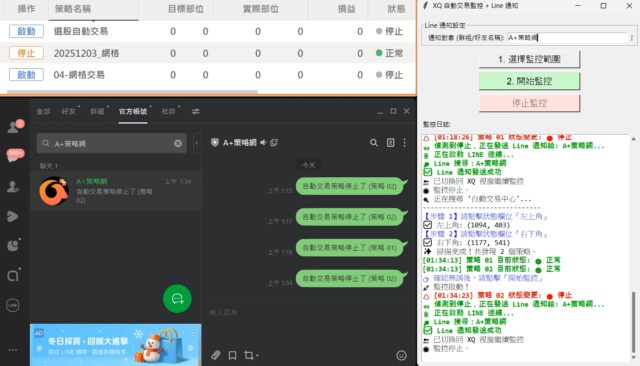
Task: Click the 正常 status of 20251203_網格
Action: pos(389,53)
